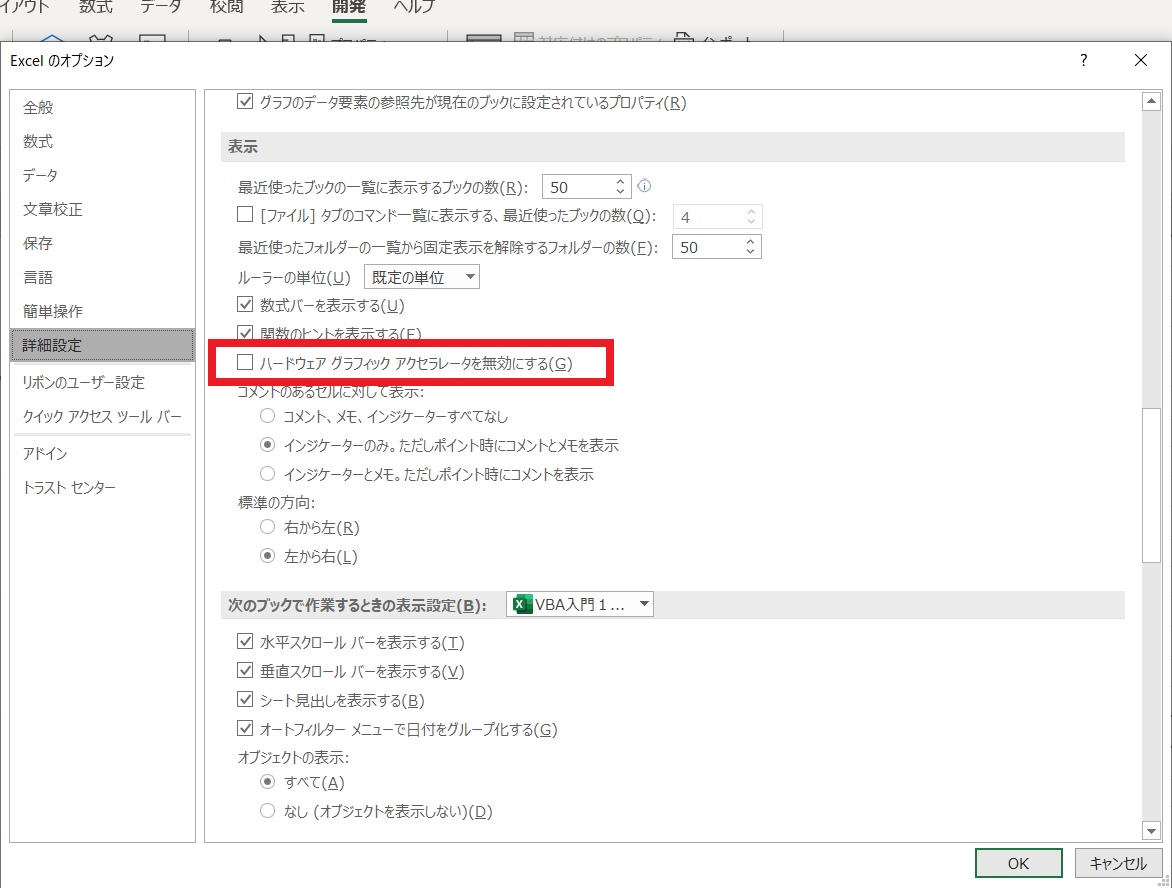Increase recent workbooks count with spinner
The width and height of the screenshot is (1172, 888).
click(x=620, y=182)
